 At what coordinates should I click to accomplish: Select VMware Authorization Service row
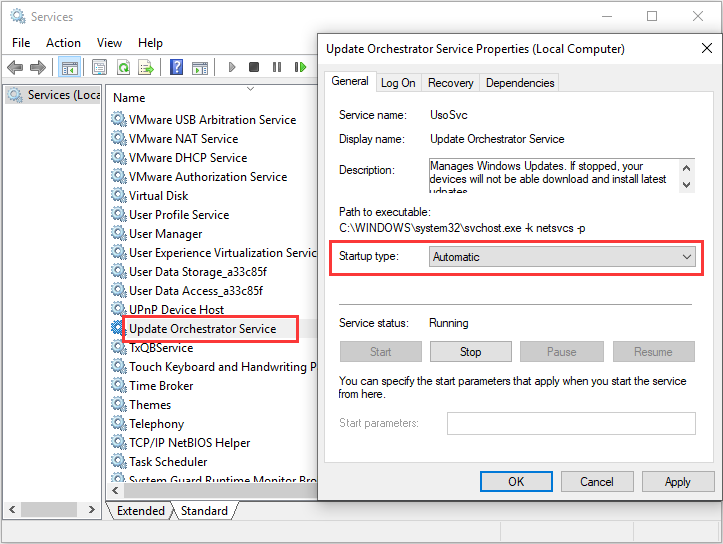tap(208, 177)
